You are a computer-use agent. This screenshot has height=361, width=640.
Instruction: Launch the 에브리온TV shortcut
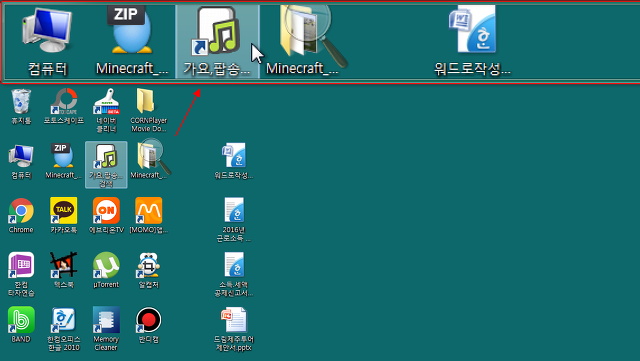click(106, 216)
